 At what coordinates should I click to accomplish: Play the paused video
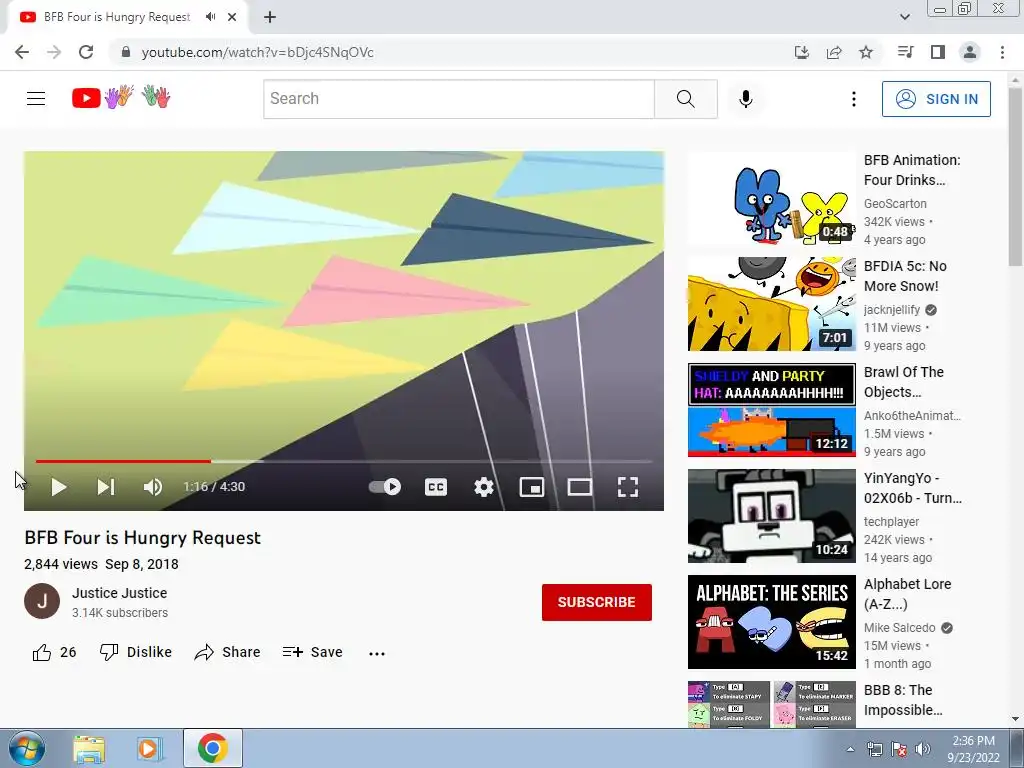59,487
